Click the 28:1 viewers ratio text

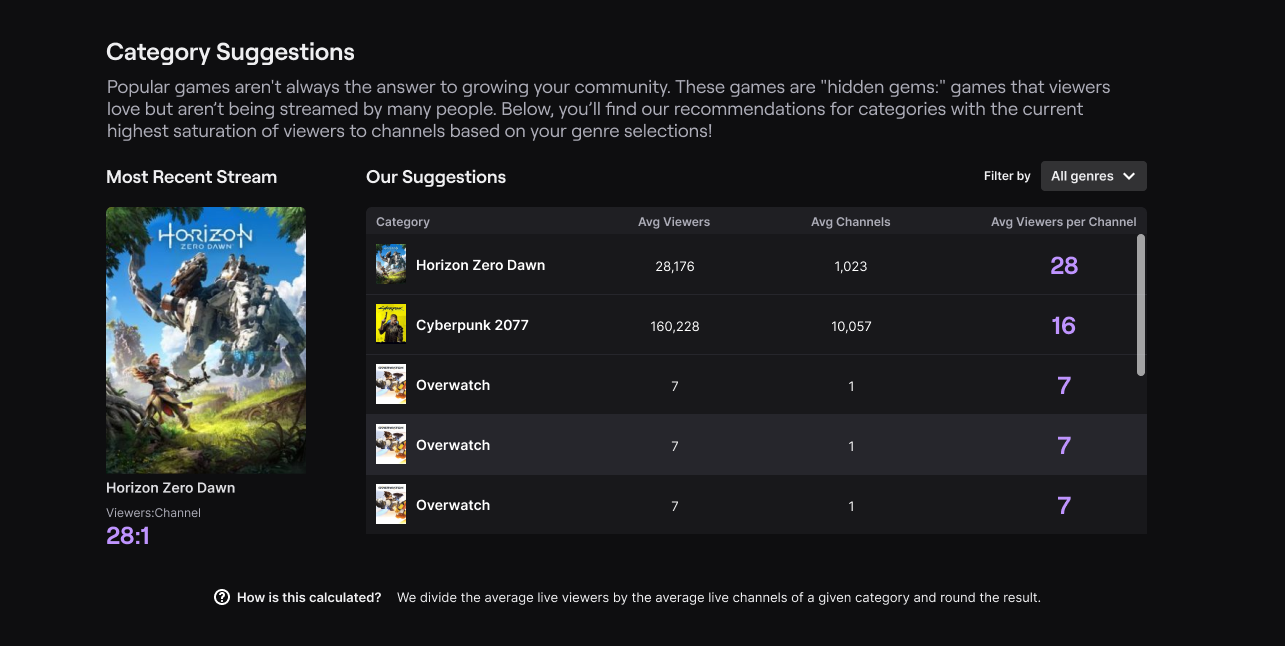(x=128, y=536)
